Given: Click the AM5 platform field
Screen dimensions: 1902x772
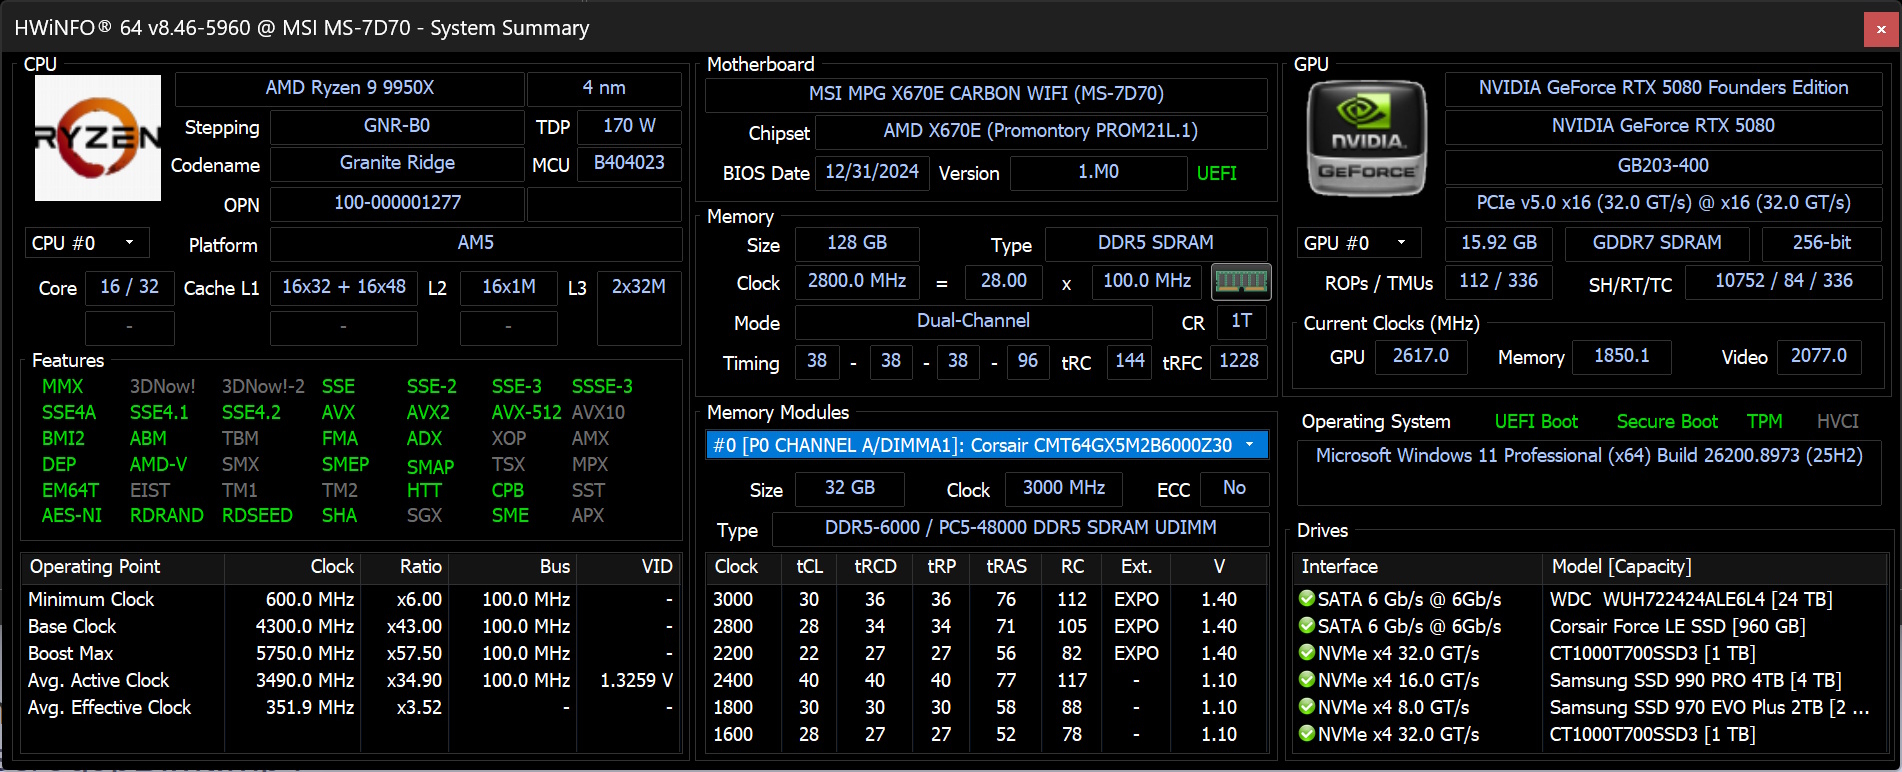Looking at the screenshot, I should (476, 243).
